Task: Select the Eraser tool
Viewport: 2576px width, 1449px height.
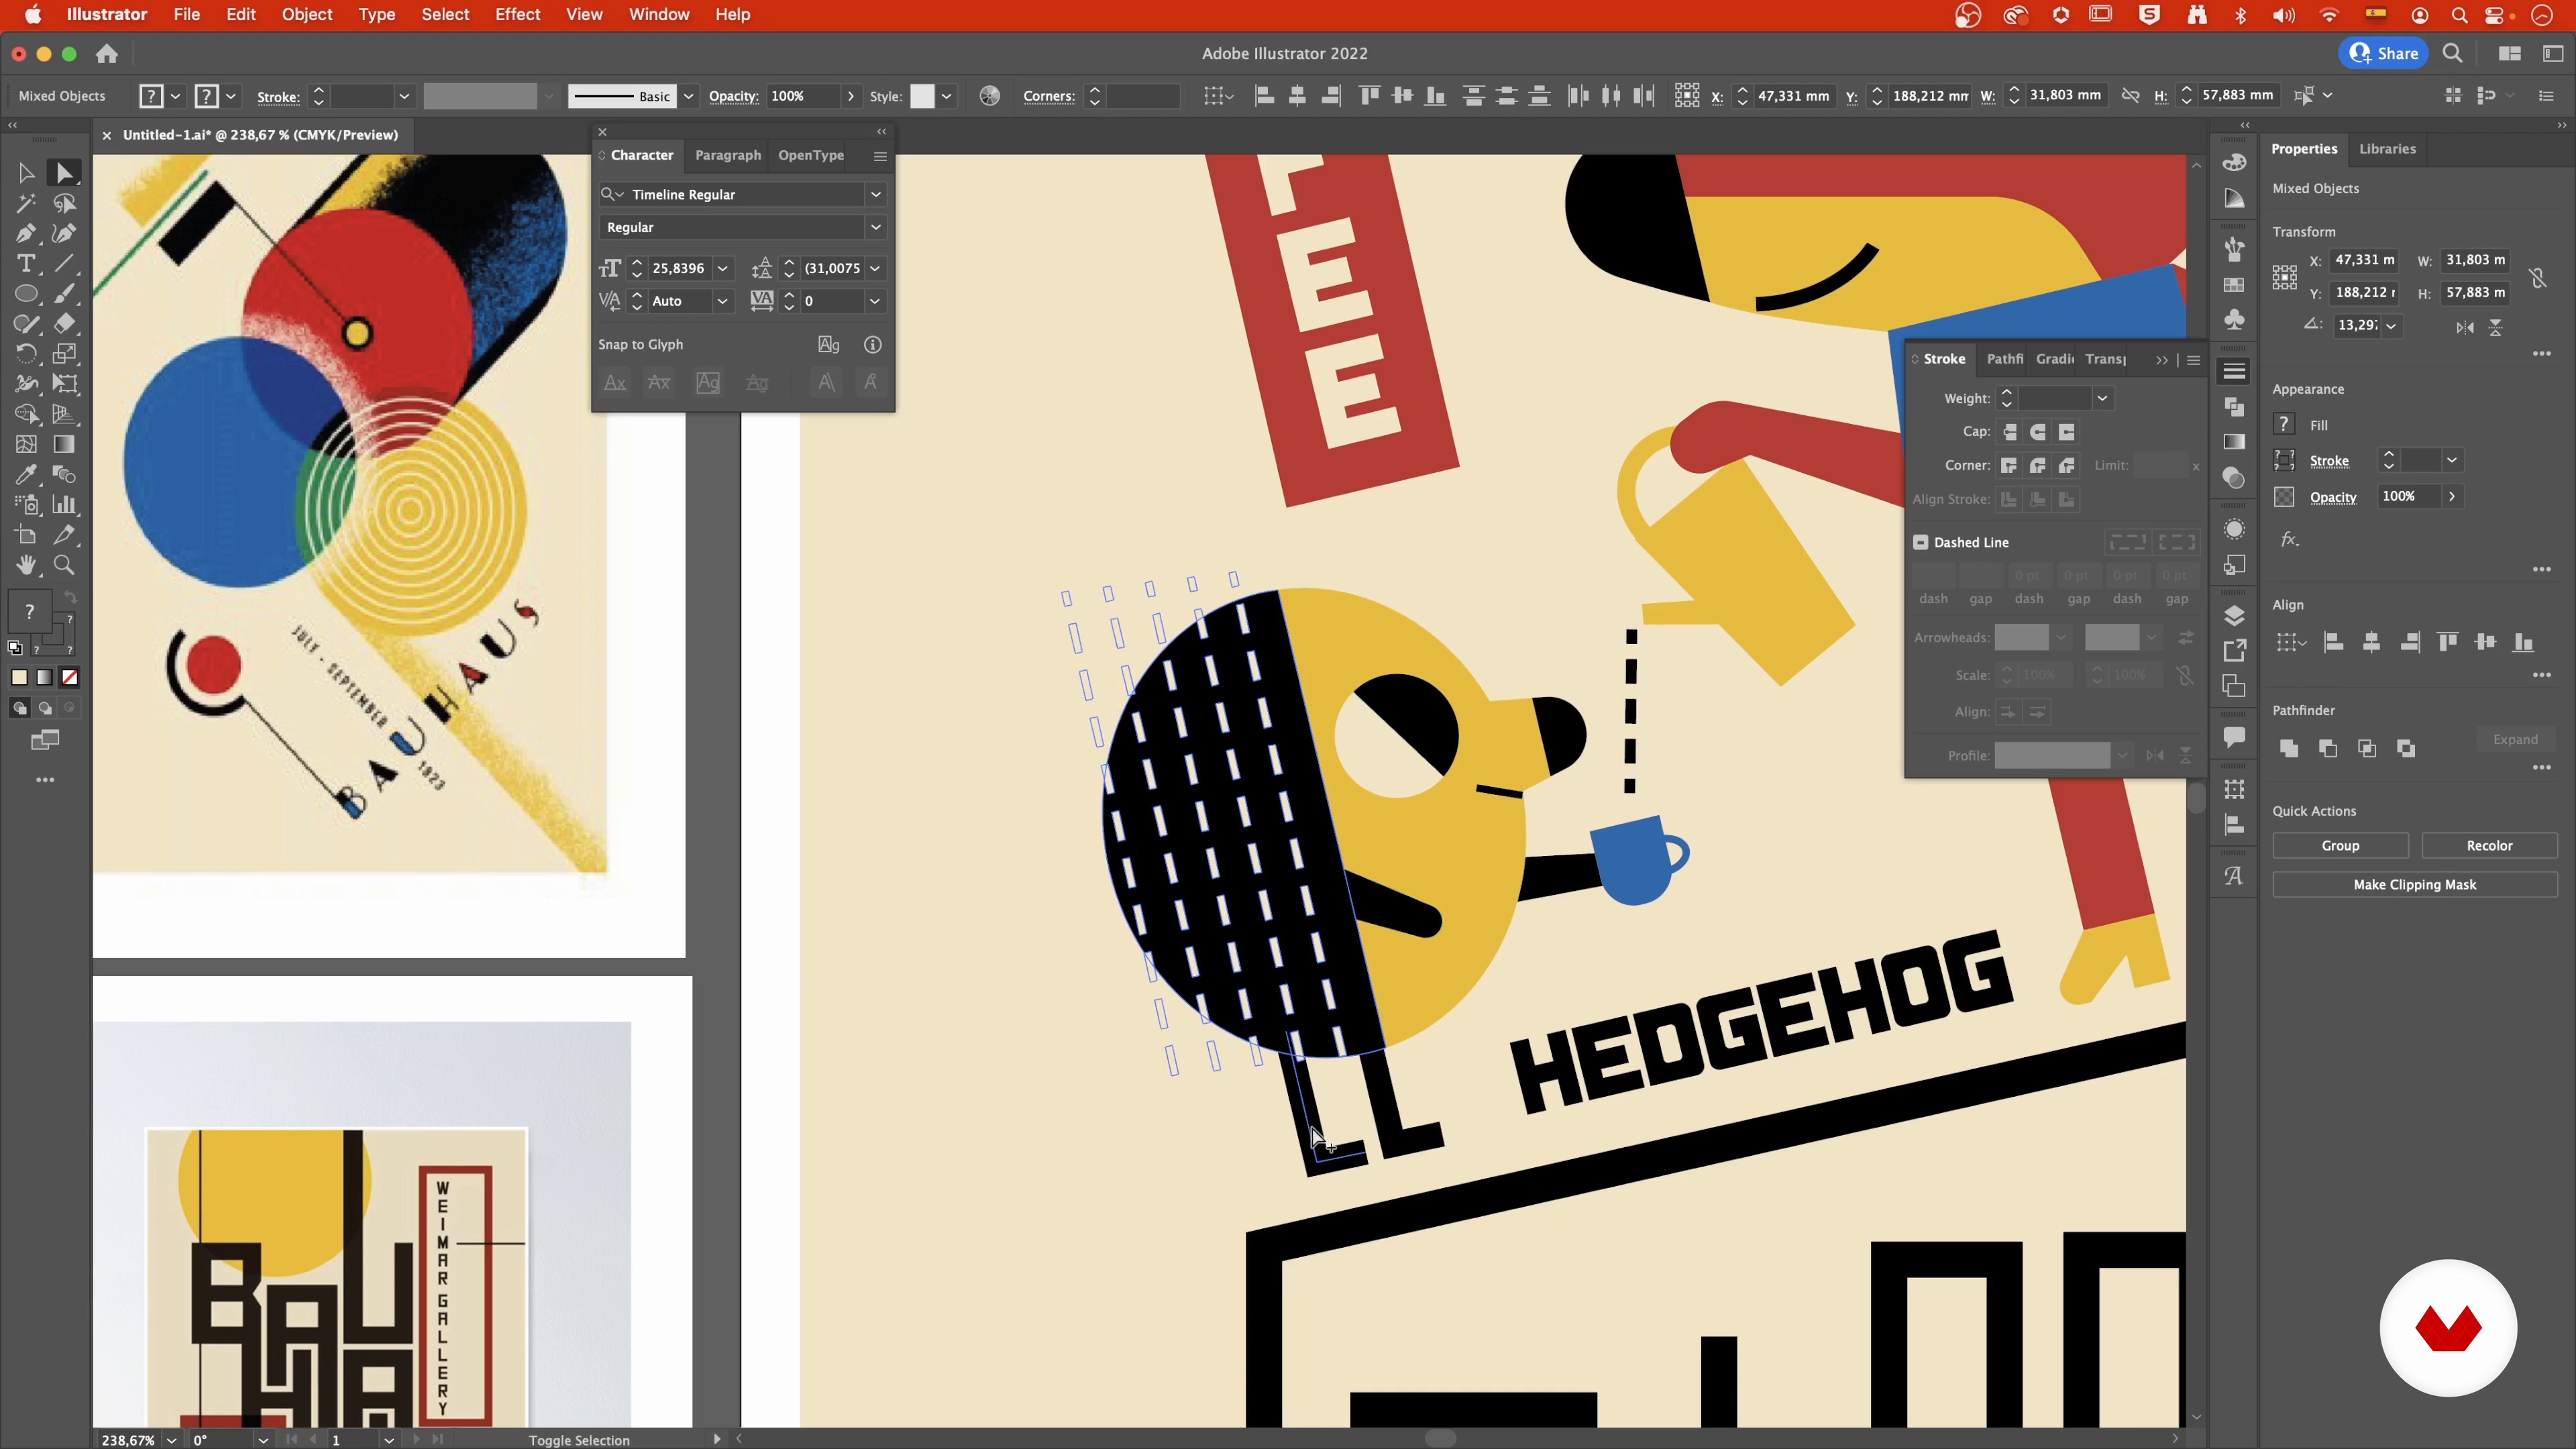Action: click(64, 324)
